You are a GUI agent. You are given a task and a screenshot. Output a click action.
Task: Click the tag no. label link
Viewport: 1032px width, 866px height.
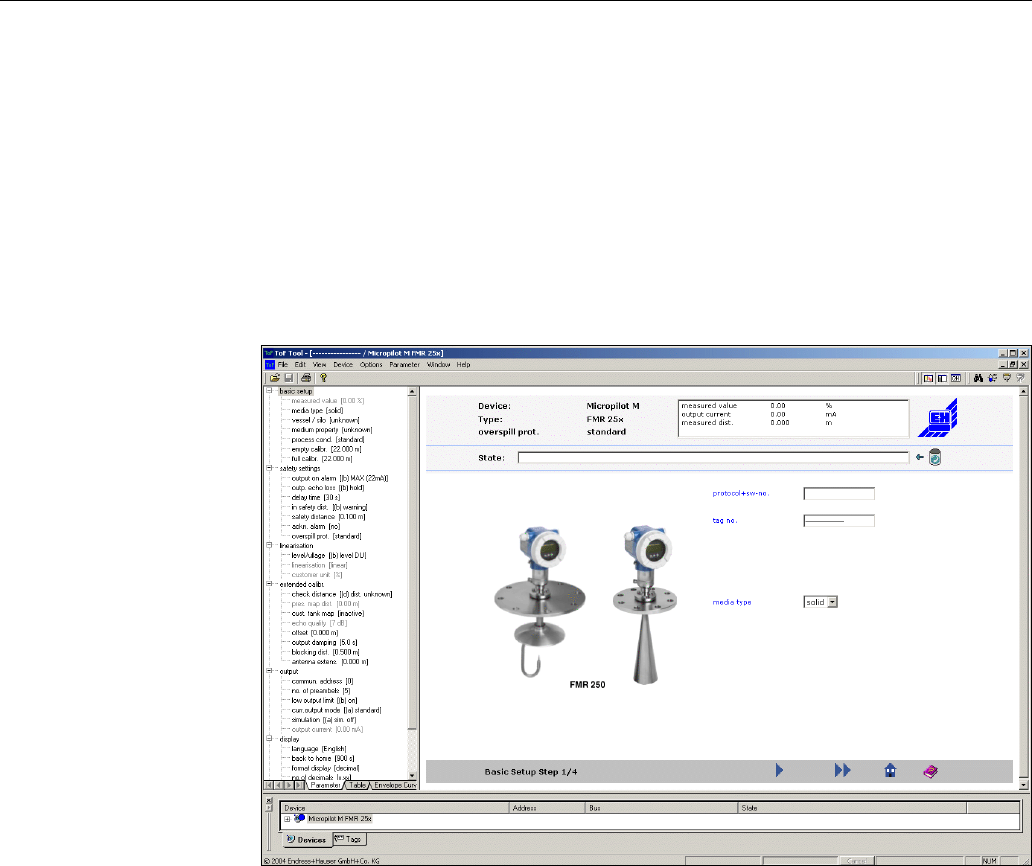(725, 521)
